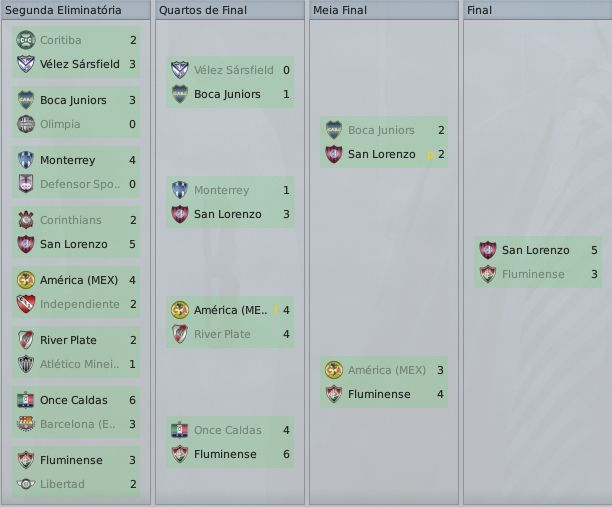Click the Olimpia club crest
The width and height of the screenshot is (612, 507).
click(26, 124)
